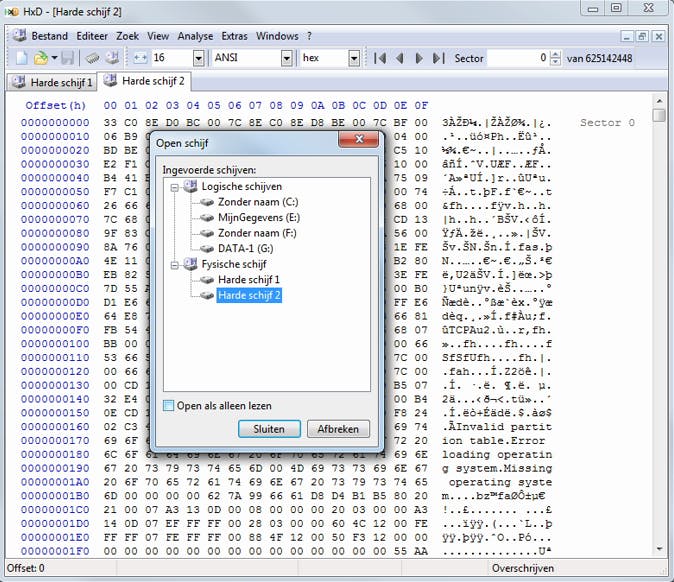Screen dimensions: 674x582
Task: Click drive icon beside Harde schijf 1 in tree
Action: 207,280
